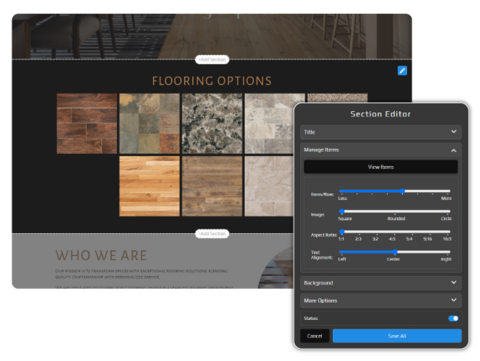
Task: Expand the Title section chevron
Action: [453, 132]
